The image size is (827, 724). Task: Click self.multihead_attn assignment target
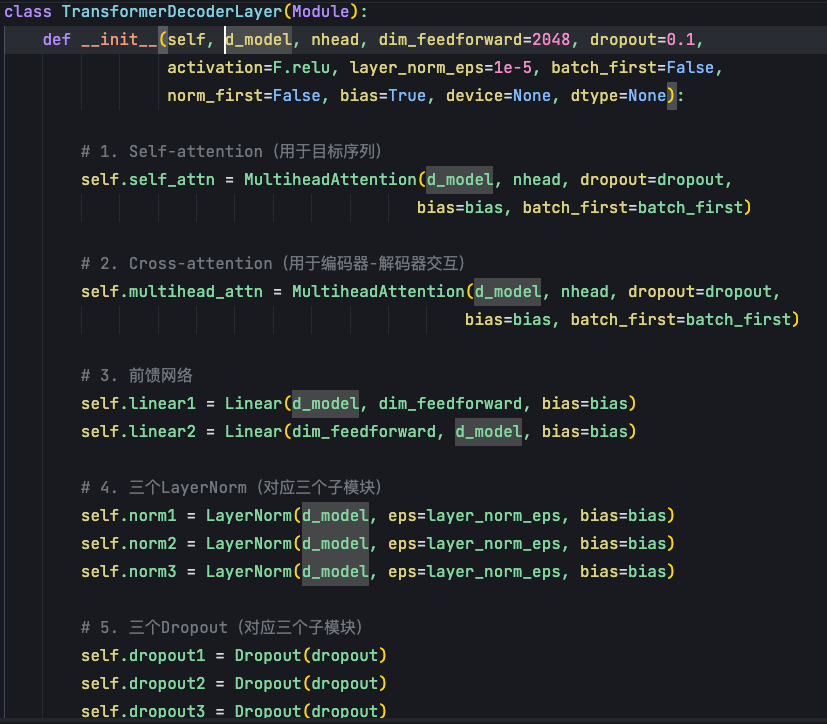coord(172,291)
